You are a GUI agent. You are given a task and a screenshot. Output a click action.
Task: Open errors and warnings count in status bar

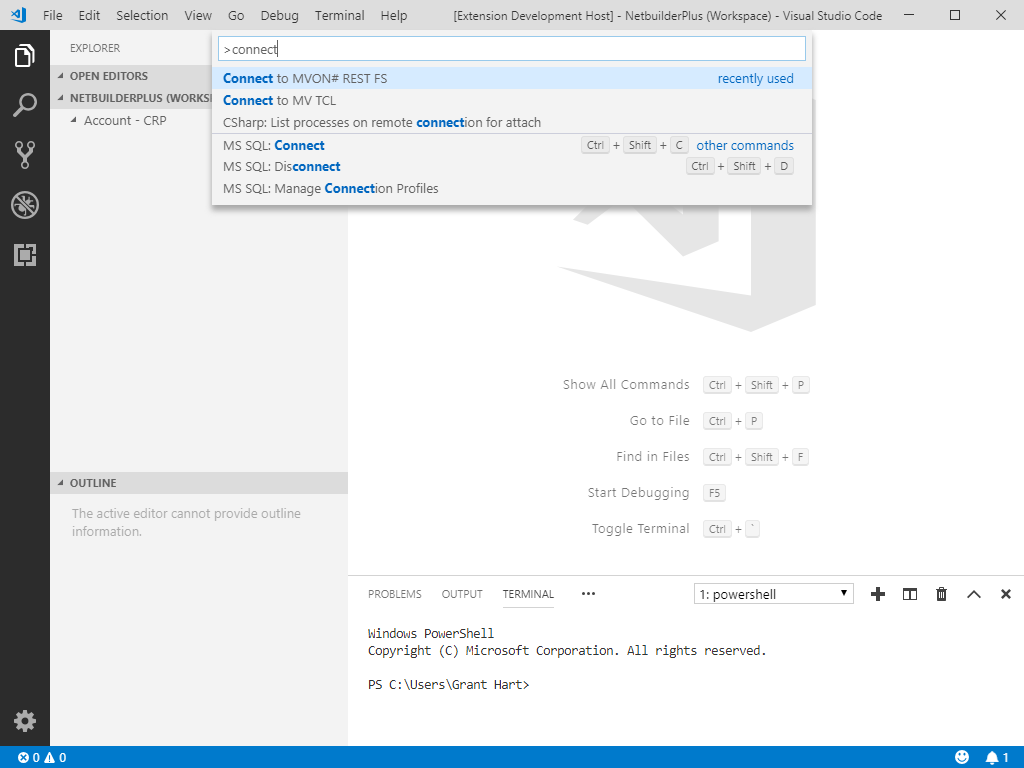42,758
